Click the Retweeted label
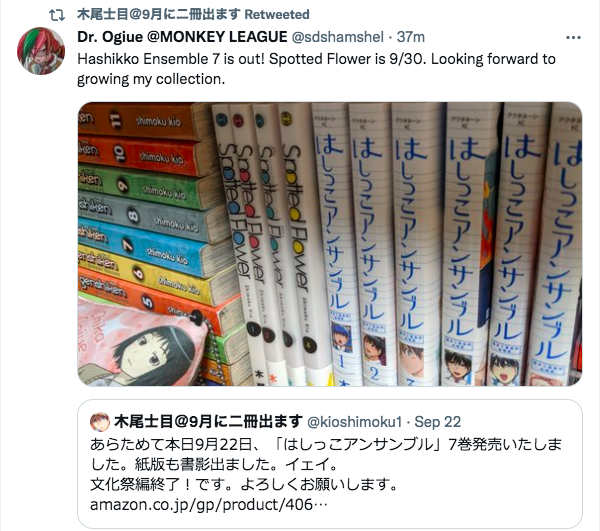The image size is (600, 531). tap(277, 15)
